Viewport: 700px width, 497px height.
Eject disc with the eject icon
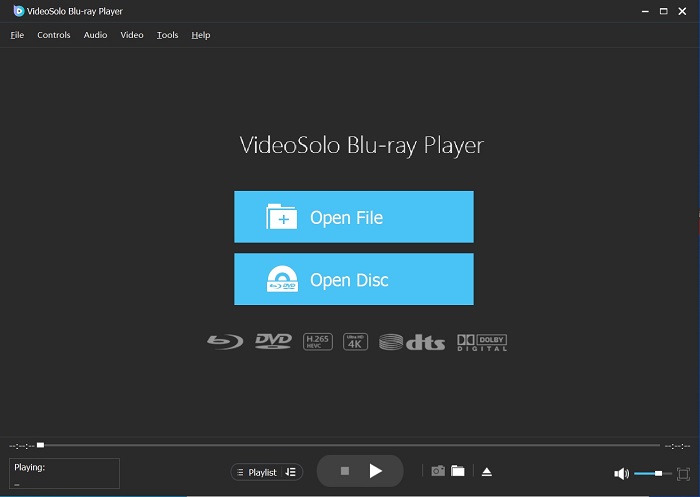pyautogui.click(x=487, y=472)
